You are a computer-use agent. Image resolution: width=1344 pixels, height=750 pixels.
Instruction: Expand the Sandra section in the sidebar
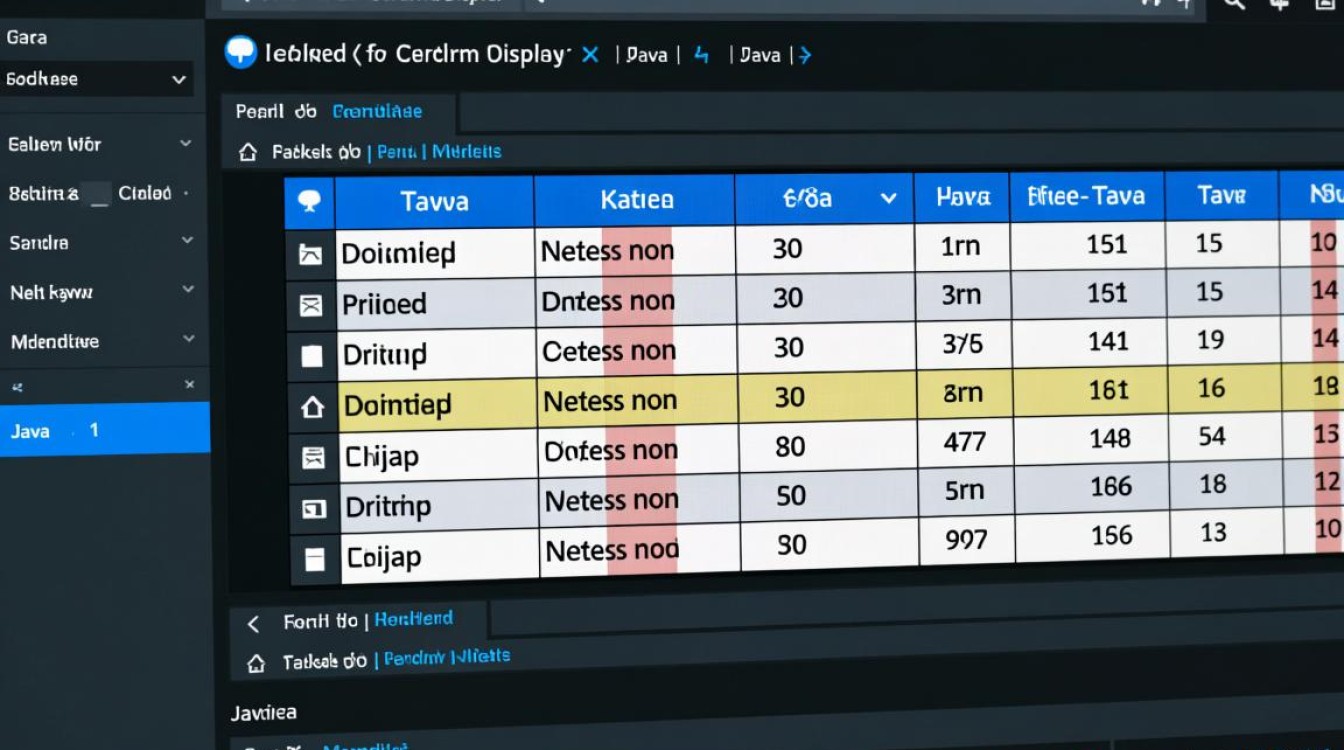187,241
